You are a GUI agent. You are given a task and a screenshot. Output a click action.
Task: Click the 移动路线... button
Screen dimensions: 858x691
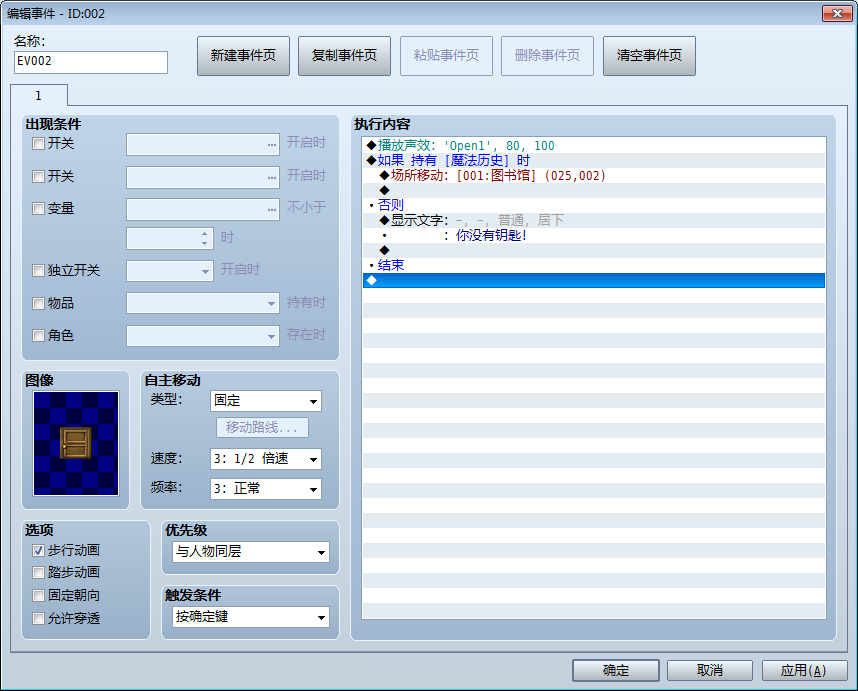point(262,427)
